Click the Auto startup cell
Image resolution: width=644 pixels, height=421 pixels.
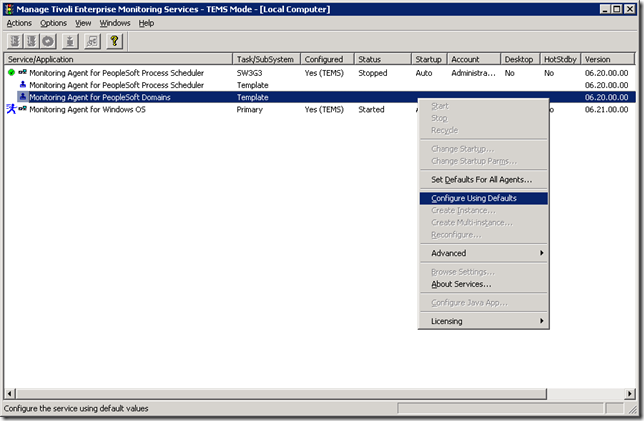[x=424, y=73]
